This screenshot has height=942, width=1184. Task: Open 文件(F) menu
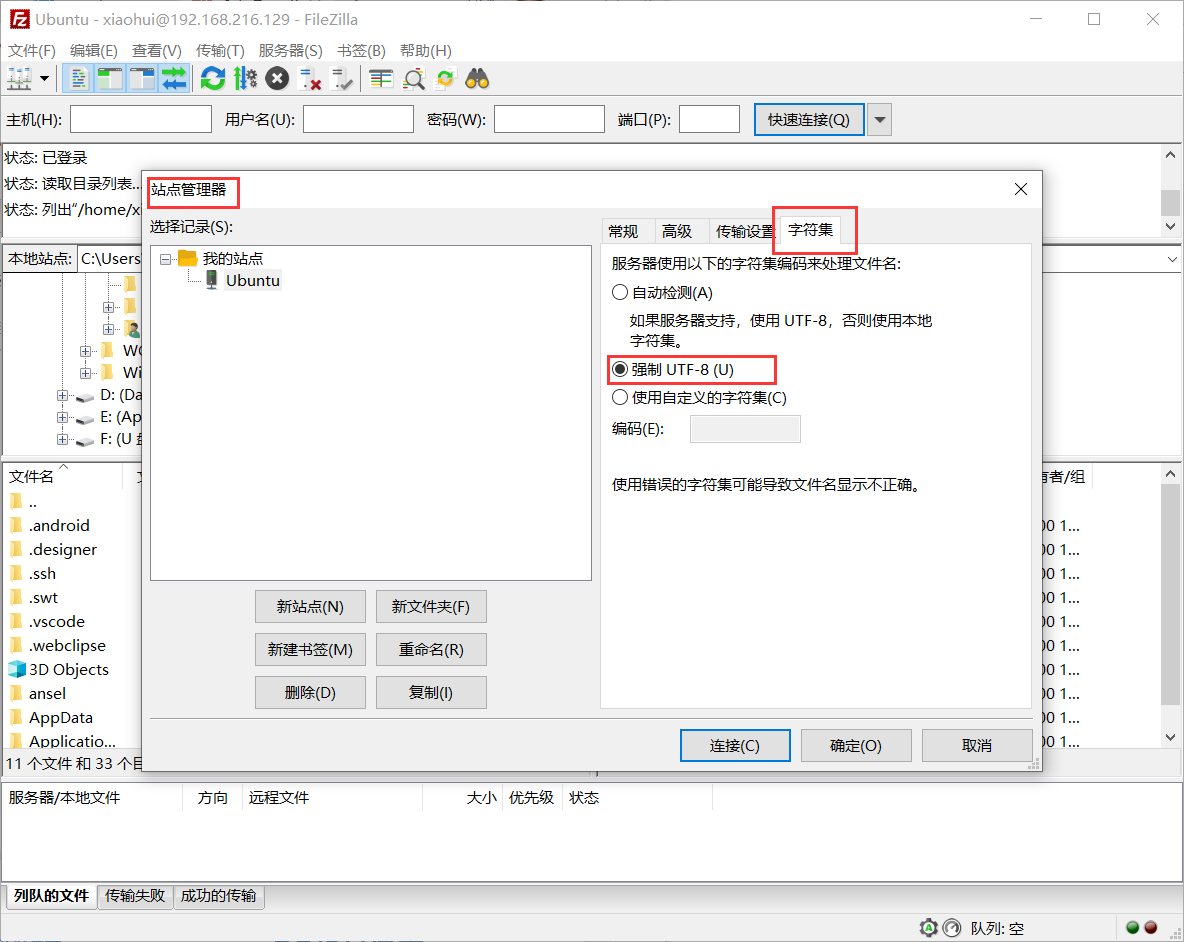(32, 51)
